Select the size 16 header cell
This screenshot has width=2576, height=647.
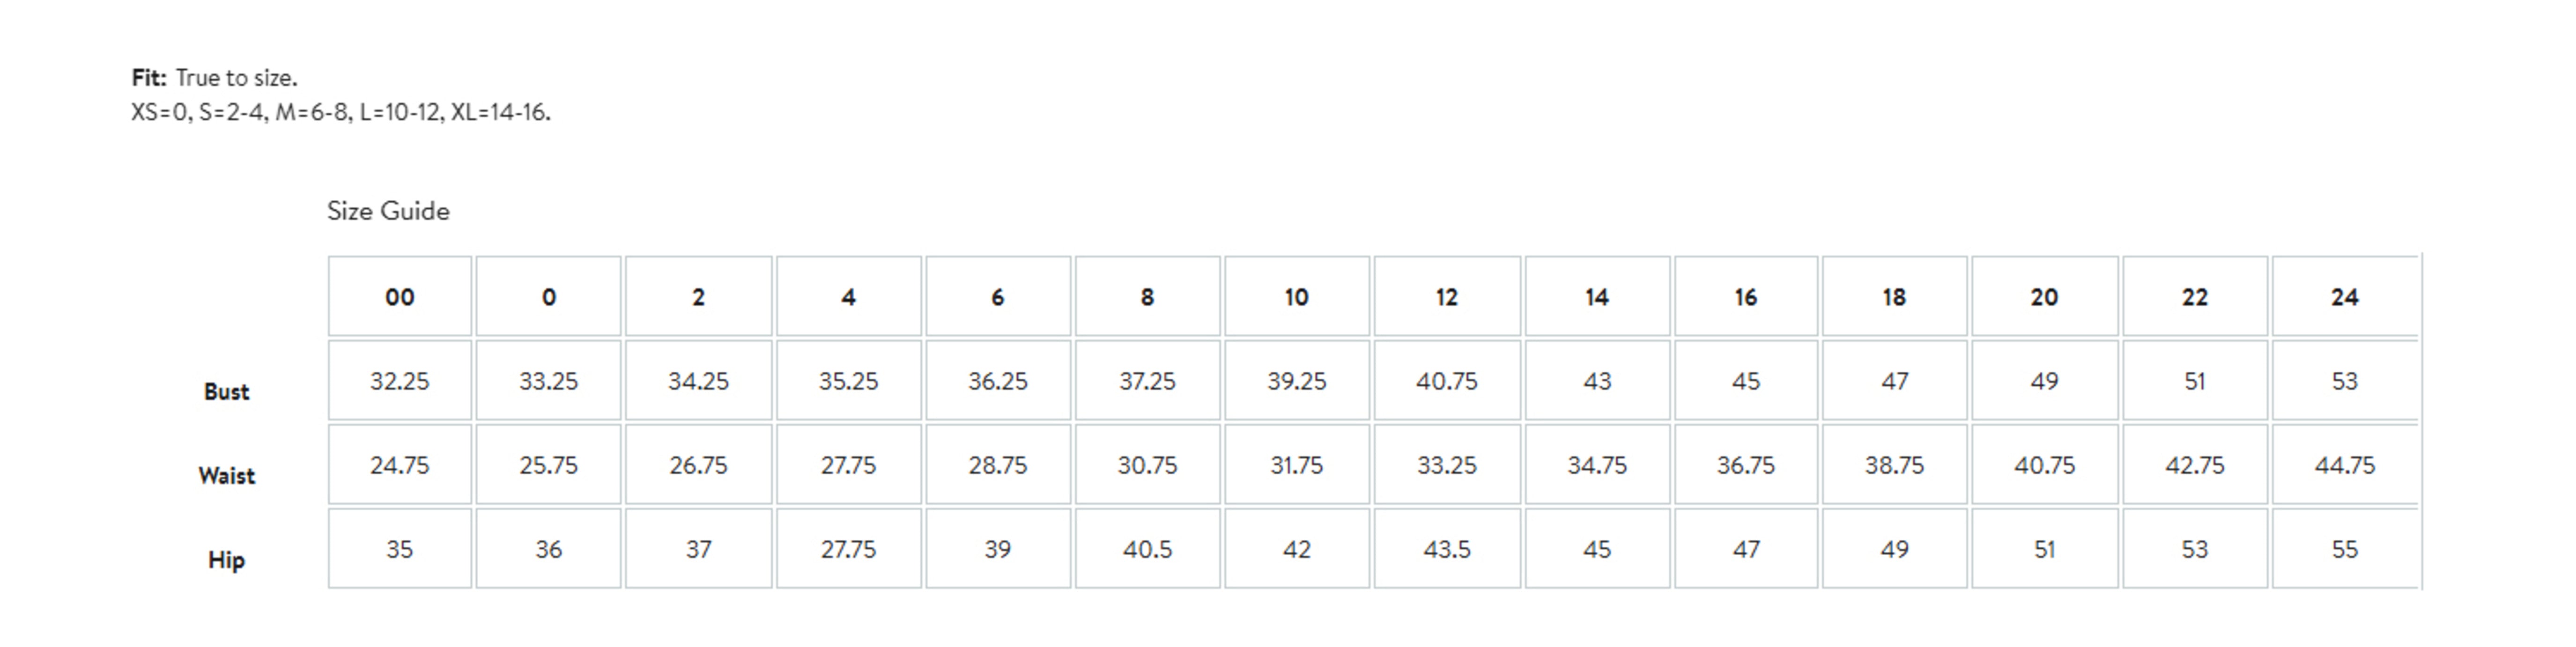point(1745,297)
